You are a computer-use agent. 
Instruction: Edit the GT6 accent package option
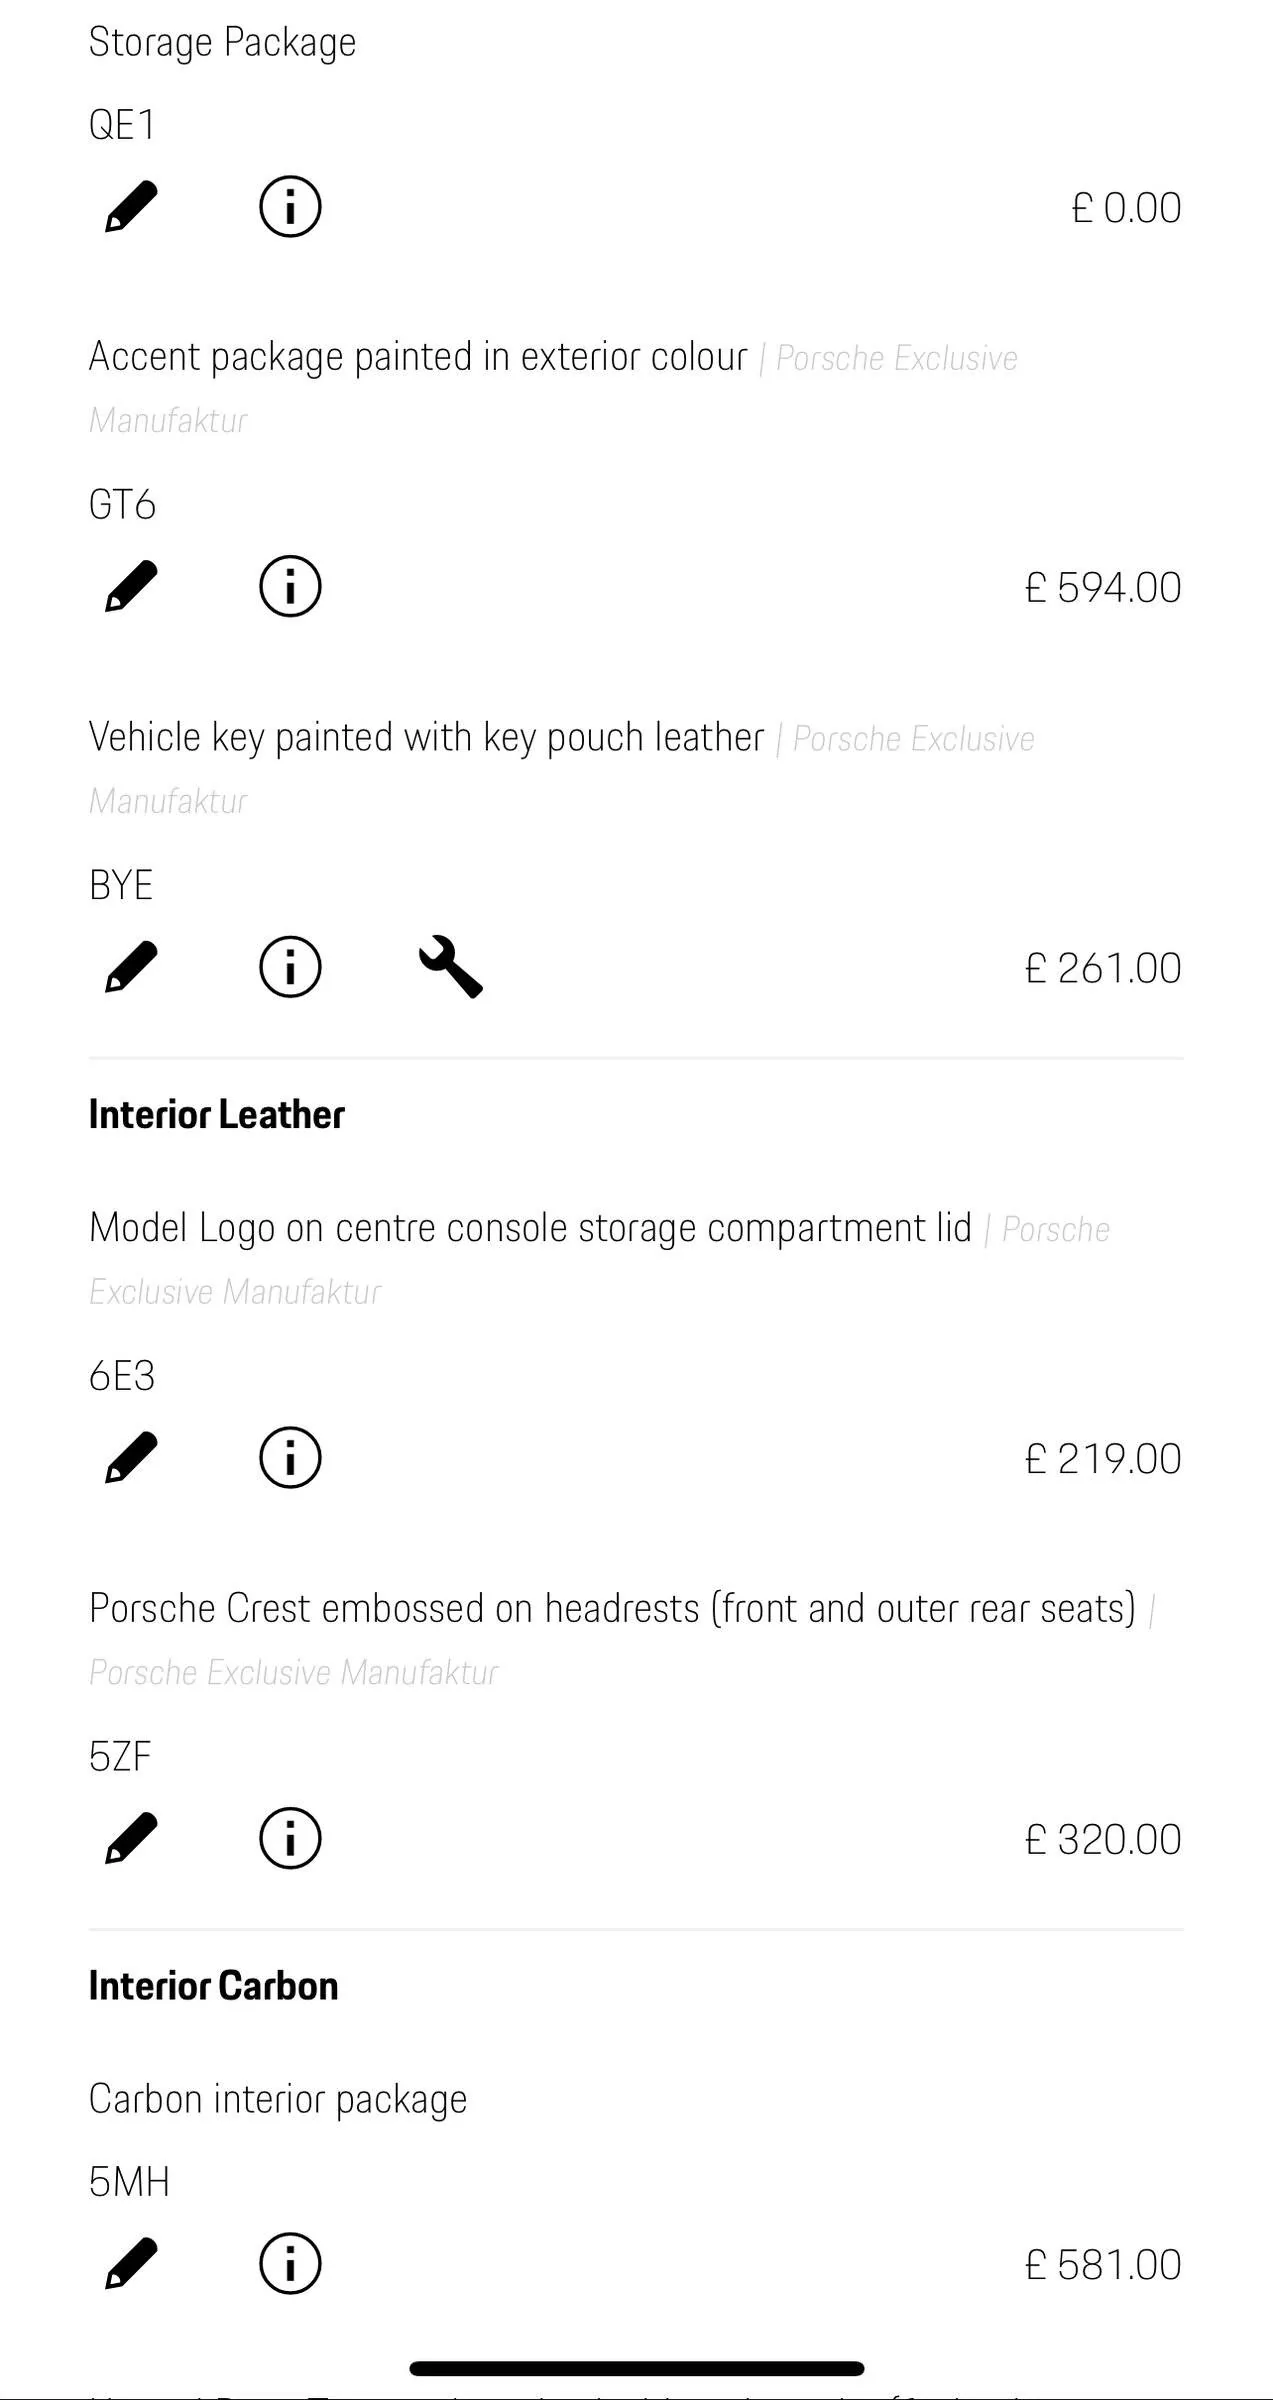pos(132,586)
